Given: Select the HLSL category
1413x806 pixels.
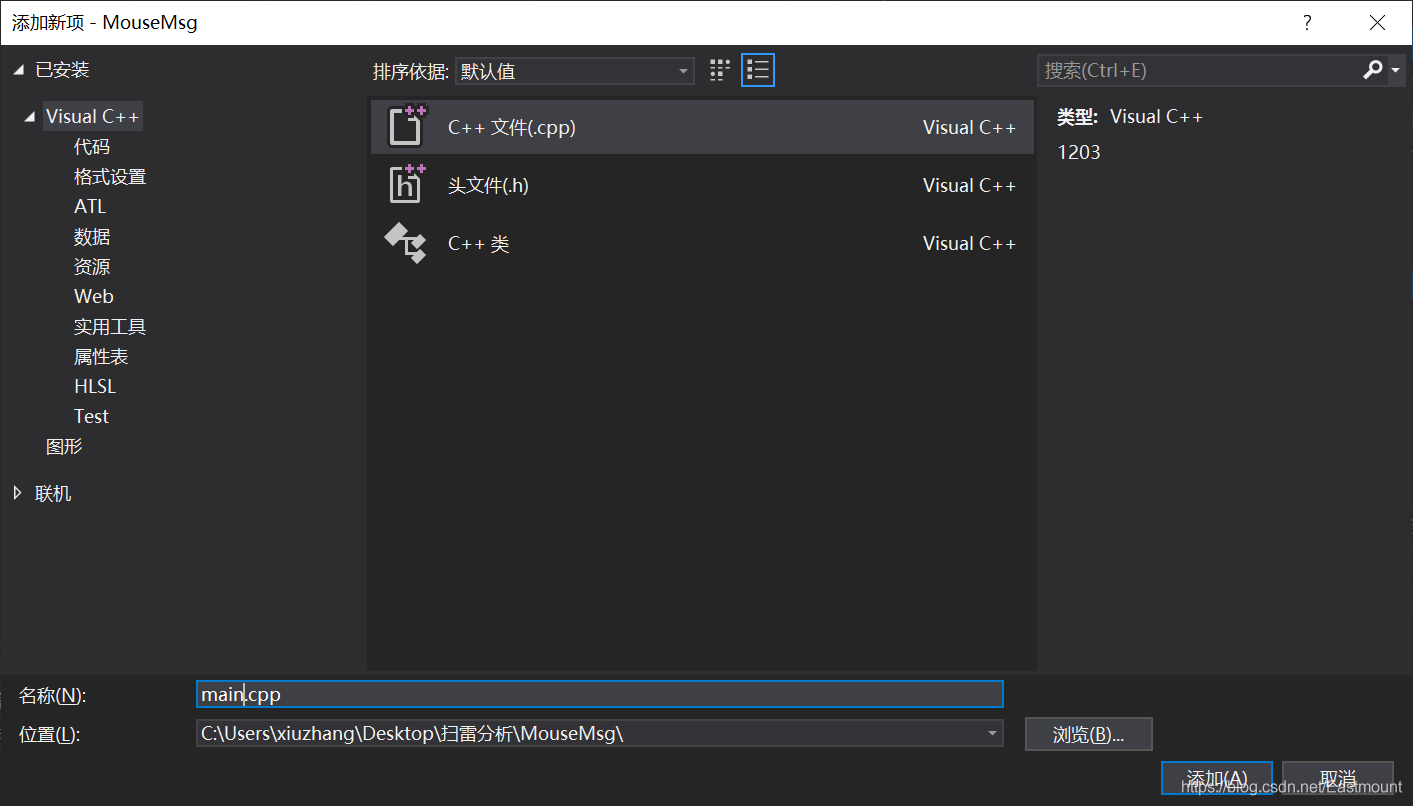Looking at the screenshot, I should coord(95,386).
